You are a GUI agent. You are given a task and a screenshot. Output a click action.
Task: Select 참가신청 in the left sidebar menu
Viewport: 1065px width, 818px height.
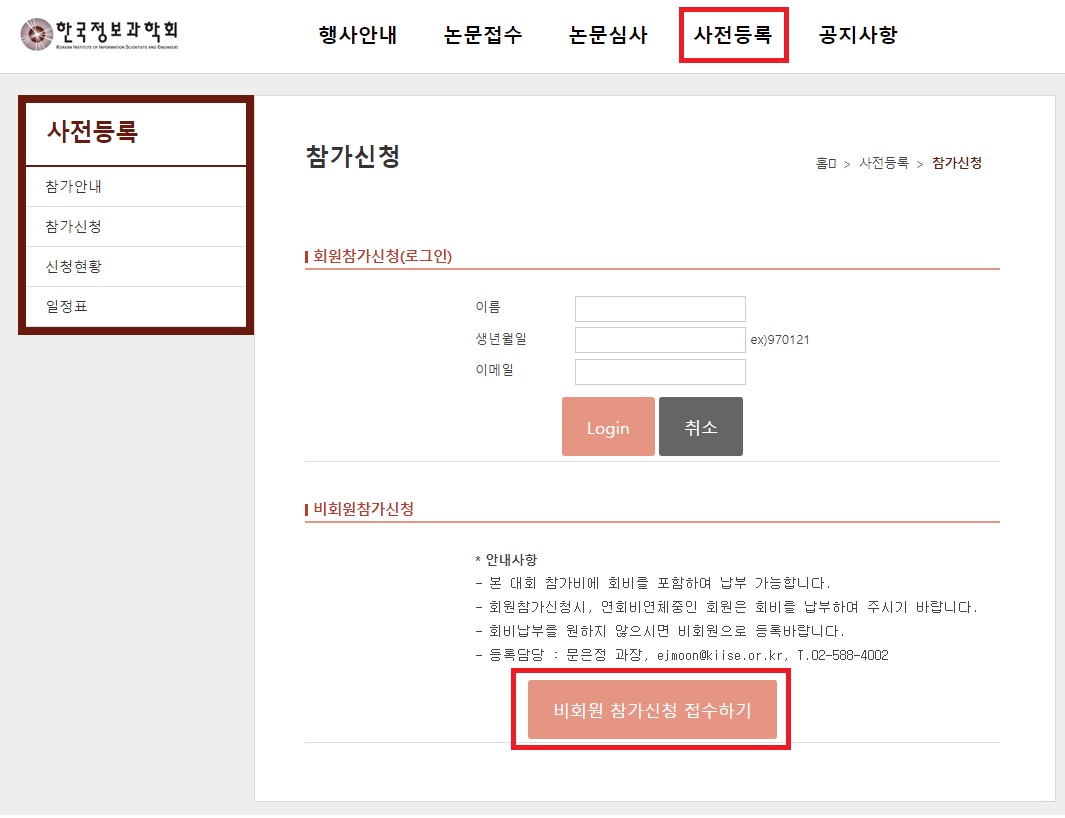74,227
